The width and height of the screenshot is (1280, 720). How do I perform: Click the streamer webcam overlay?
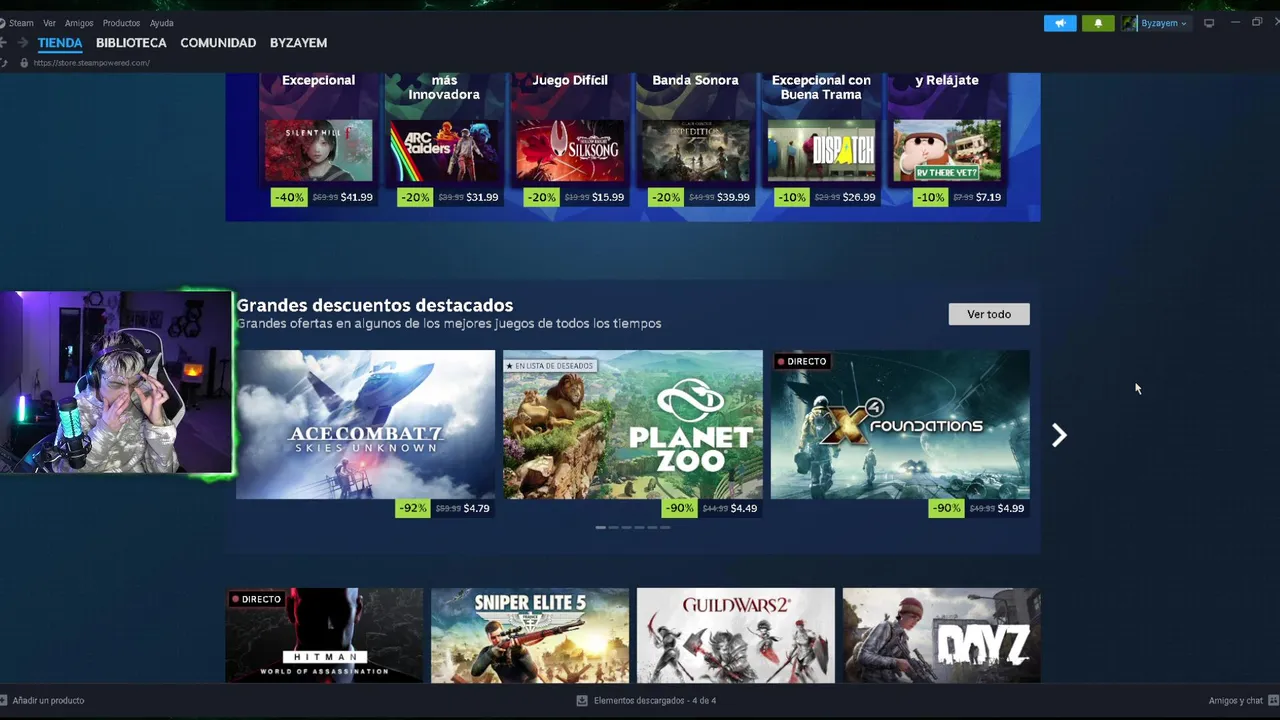(116, 382)
